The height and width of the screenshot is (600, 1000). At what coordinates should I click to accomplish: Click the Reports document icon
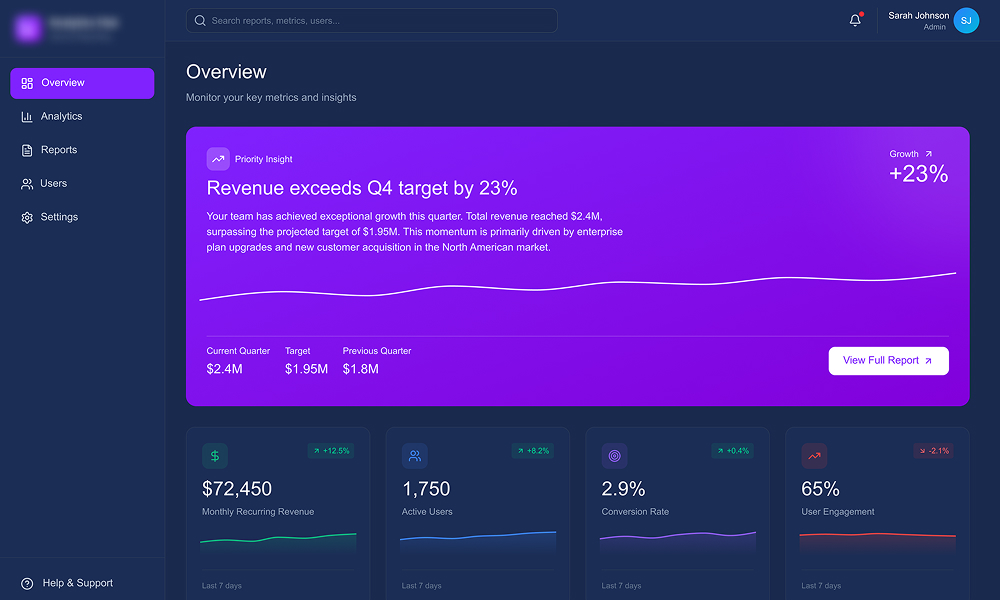point(25,149)
